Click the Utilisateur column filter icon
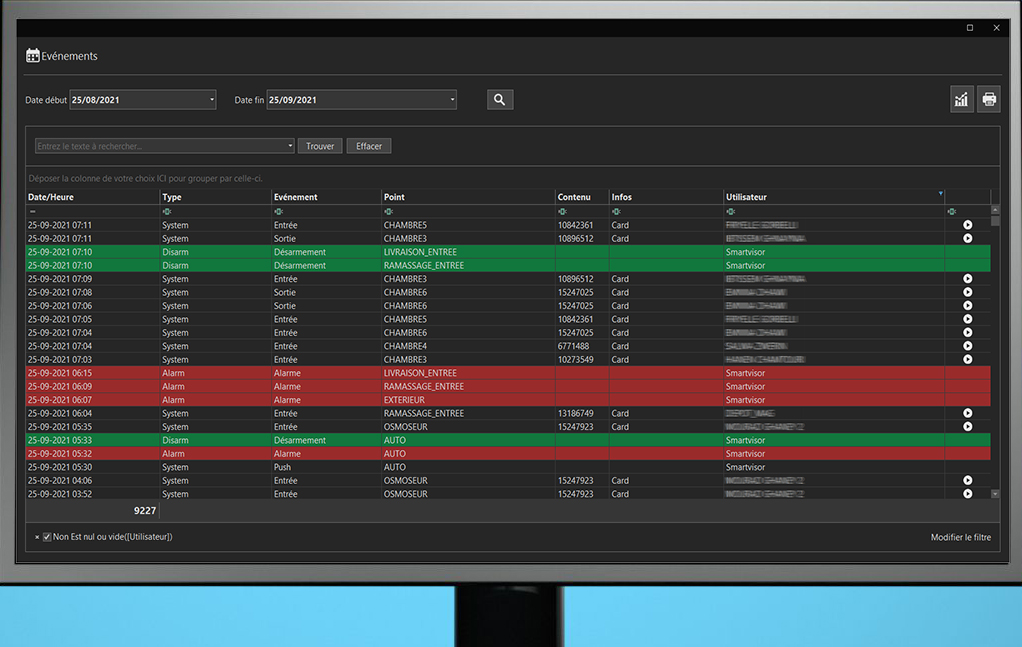1022x647 pixels. (940, 193)
